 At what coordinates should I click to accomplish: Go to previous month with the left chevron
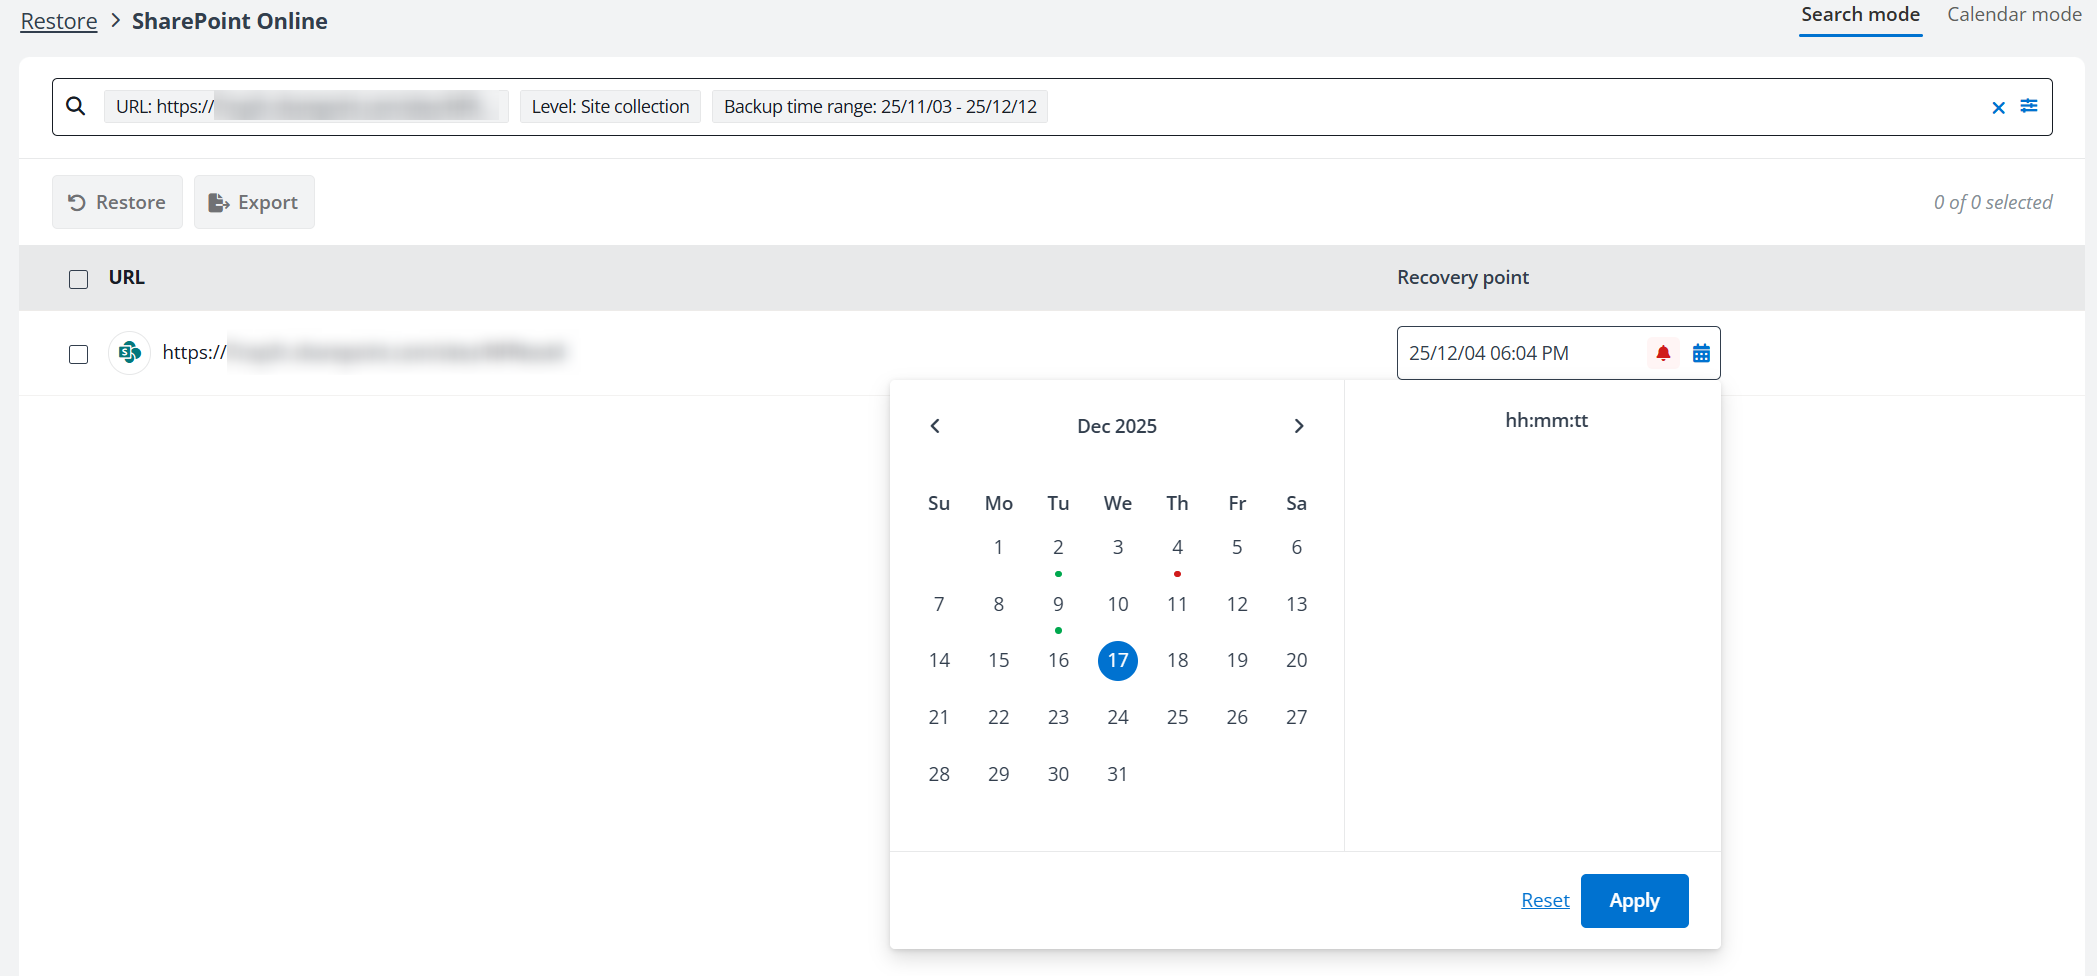tap(935, 425)
